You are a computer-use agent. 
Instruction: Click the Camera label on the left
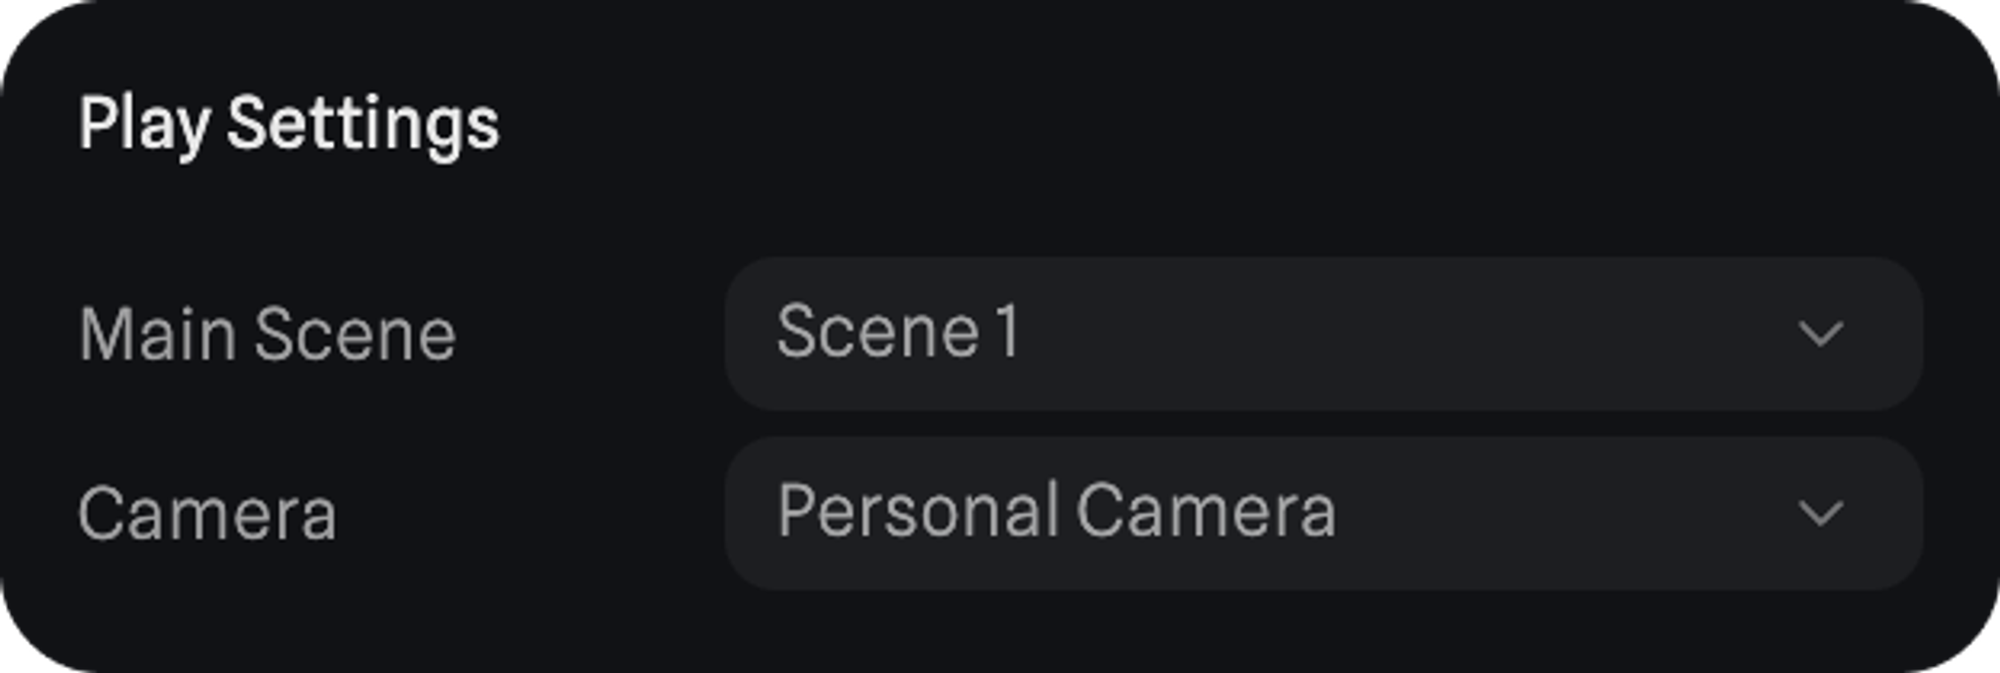(x=207, y=514)
